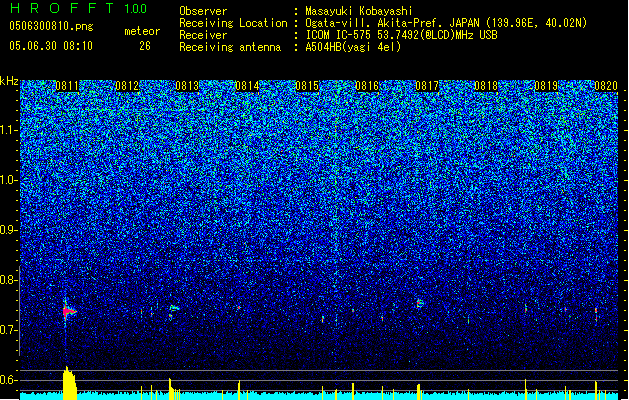Click receiver text ICOM IC-575 53.7492 MHz USB
629x400 pixels.
401,35
